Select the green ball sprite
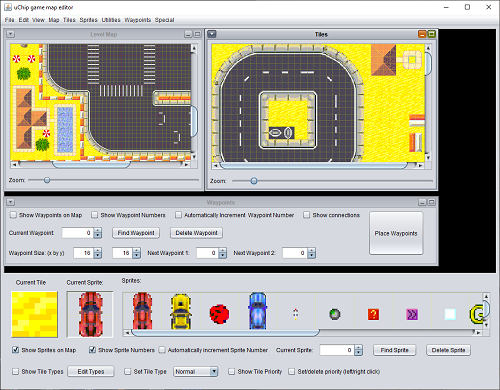500x390 pixels. (335, 314)
